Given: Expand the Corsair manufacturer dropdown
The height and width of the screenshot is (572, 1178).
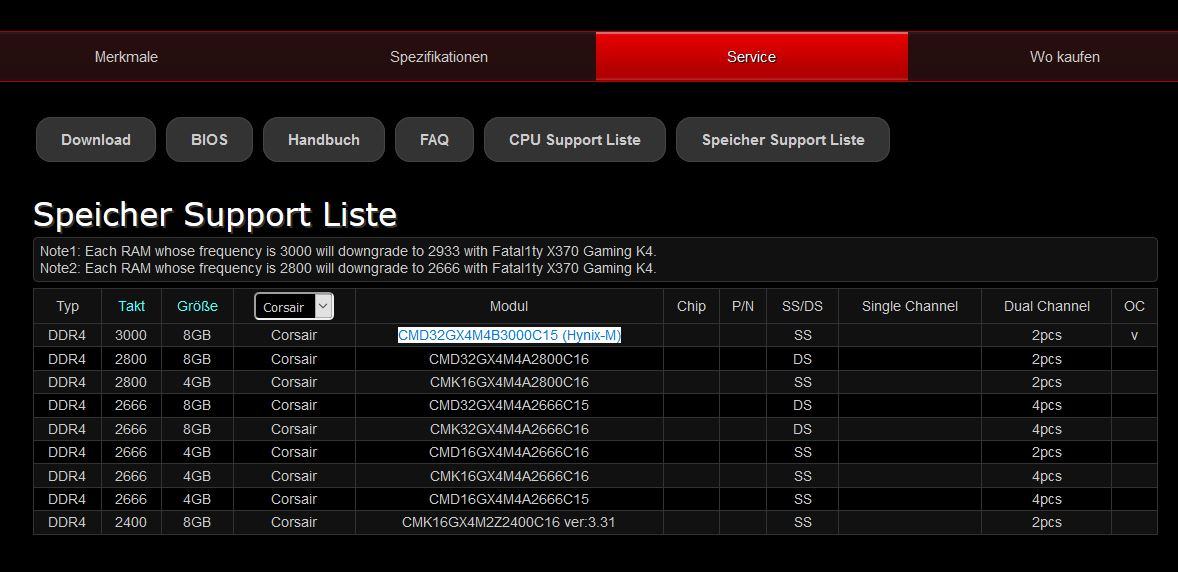Looking at the screenshot, I should tap(294, 307).
